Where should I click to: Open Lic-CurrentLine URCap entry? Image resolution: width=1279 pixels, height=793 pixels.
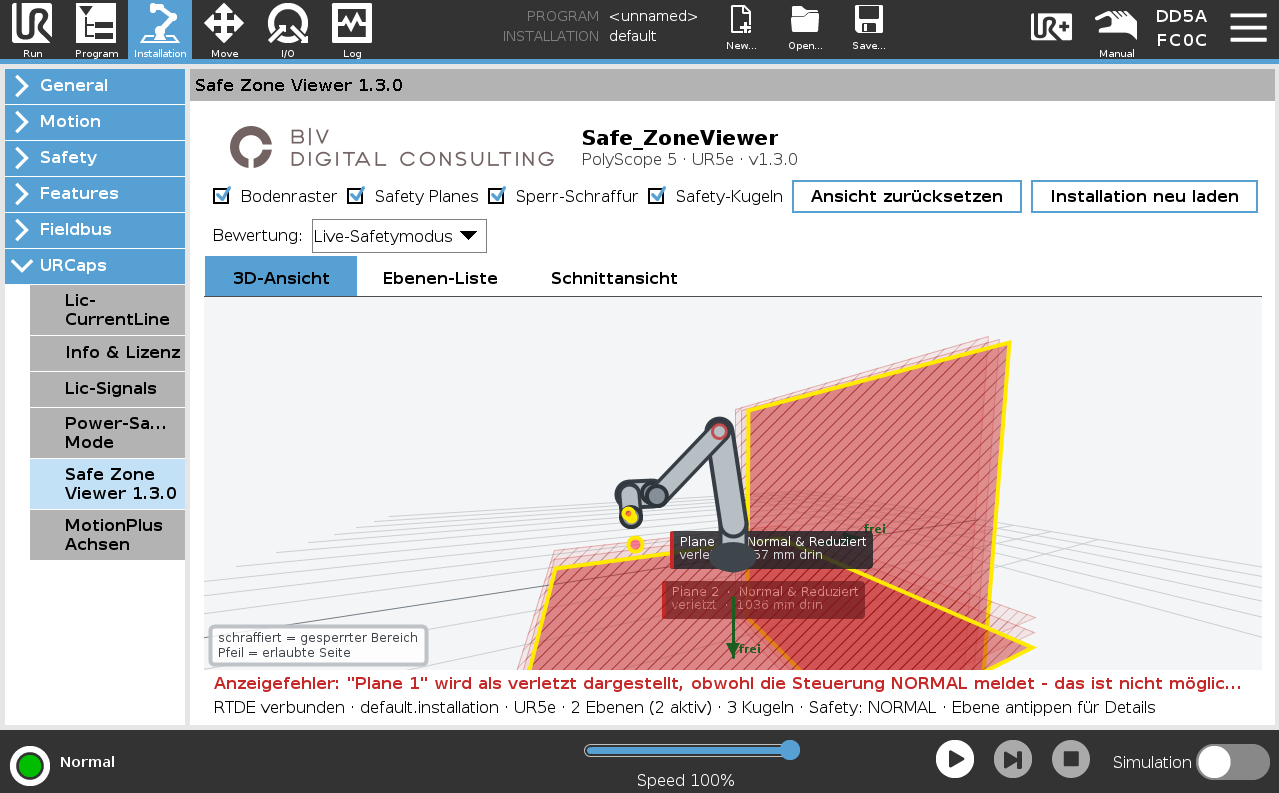coord(107,310)
